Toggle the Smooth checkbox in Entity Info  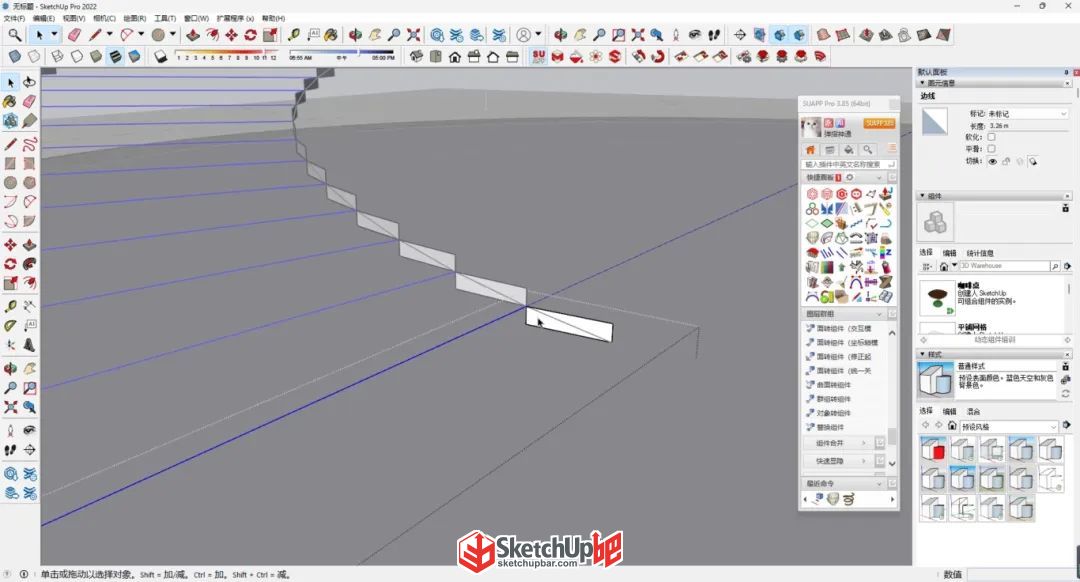point(991,149)
